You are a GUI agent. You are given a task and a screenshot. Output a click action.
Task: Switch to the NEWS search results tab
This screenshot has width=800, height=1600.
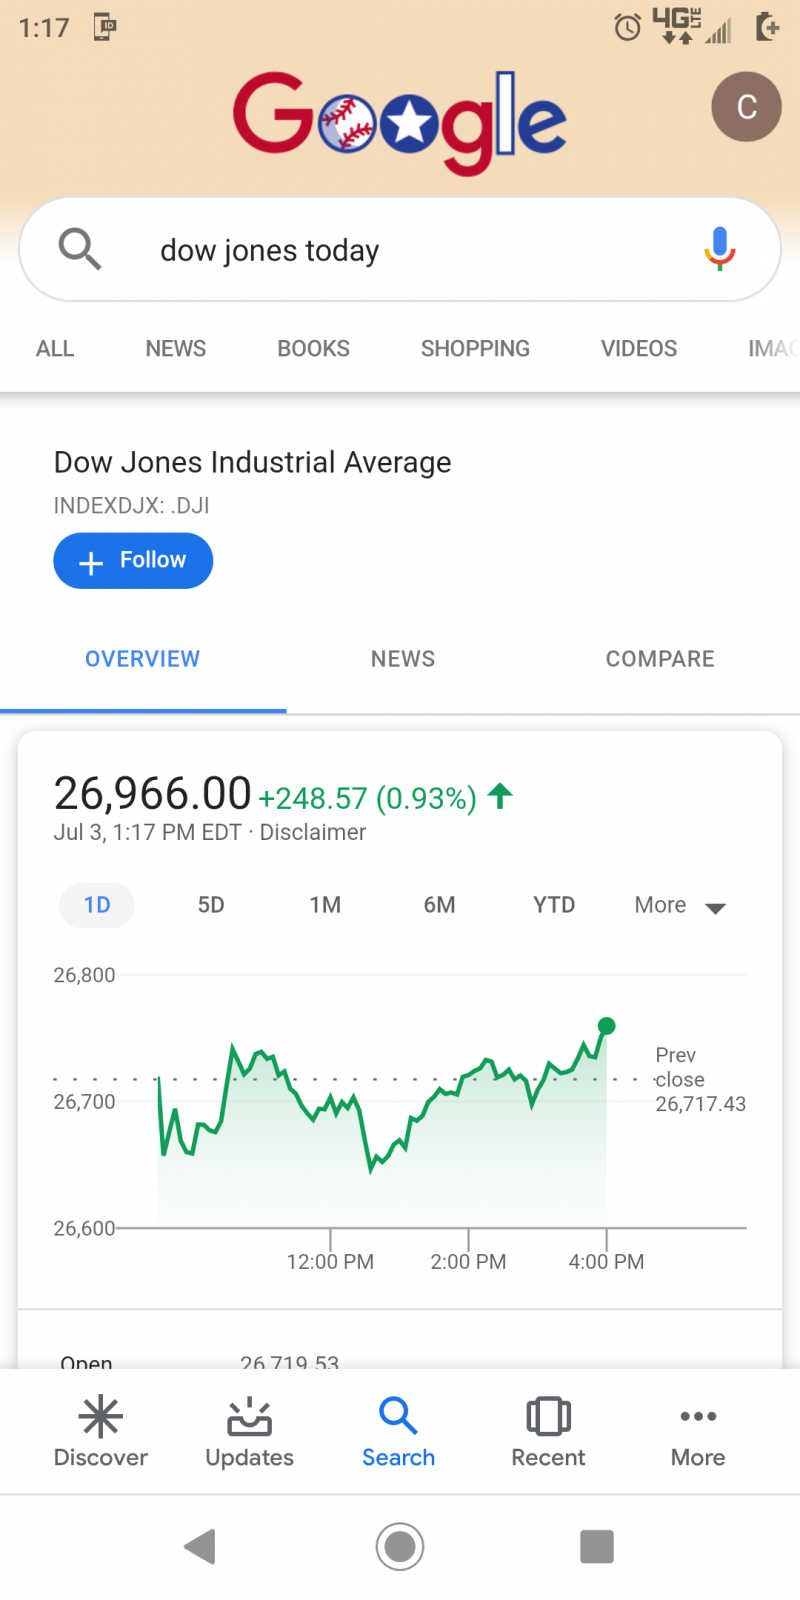pyautogui.click(x=176, y=349)
